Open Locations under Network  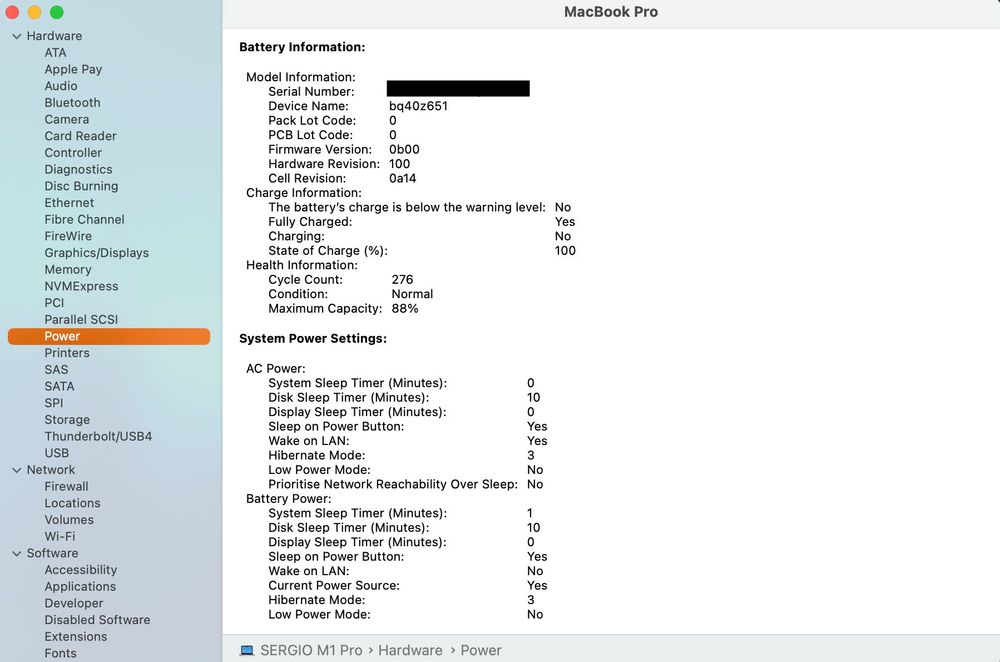[x=72, y=503]
